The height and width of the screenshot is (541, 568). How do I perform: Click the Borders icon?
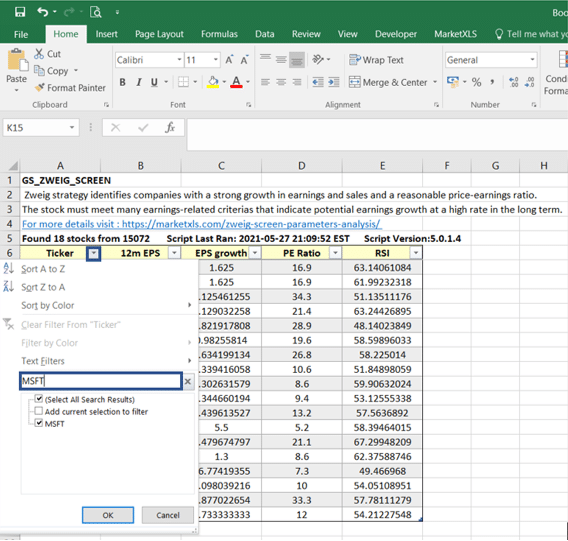[183, 82]
